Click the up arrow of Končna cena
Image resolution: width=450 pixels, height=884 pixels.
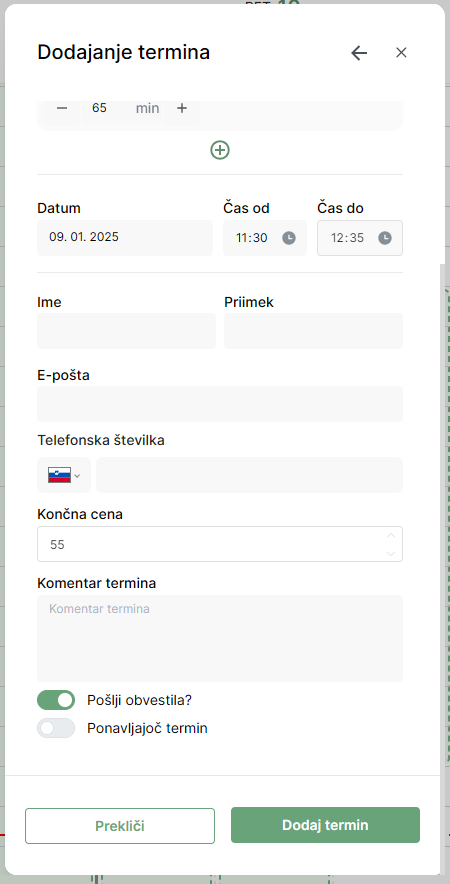coord(391,535)
